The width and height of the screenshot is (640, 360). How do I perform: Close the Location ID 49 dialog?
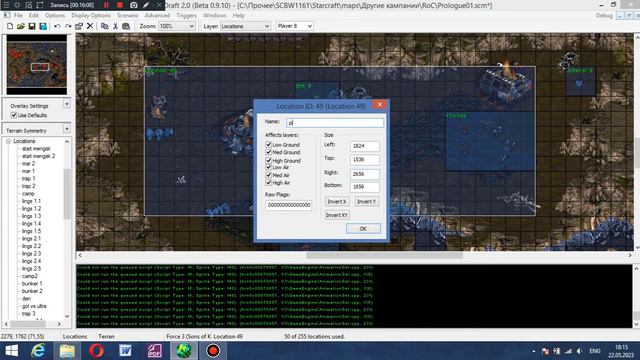(380, 105)
